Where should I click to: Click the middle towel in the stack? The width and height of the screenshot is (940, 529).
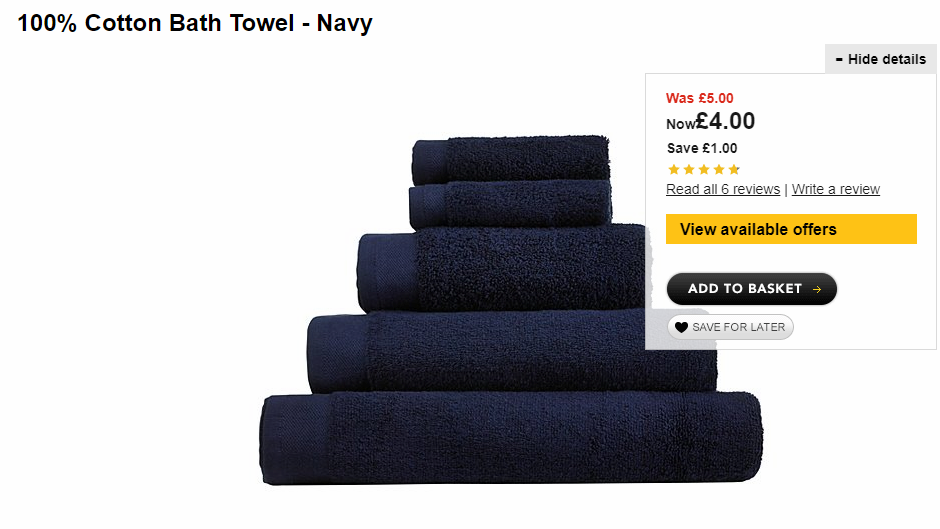(501, 269)
